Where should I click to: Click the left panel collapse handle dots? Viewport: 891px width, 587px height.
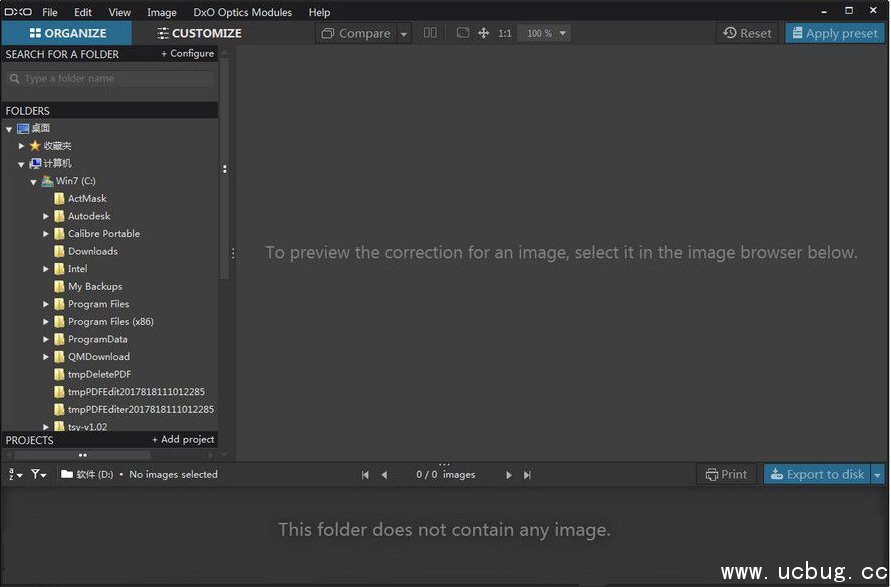pos(233,253)
